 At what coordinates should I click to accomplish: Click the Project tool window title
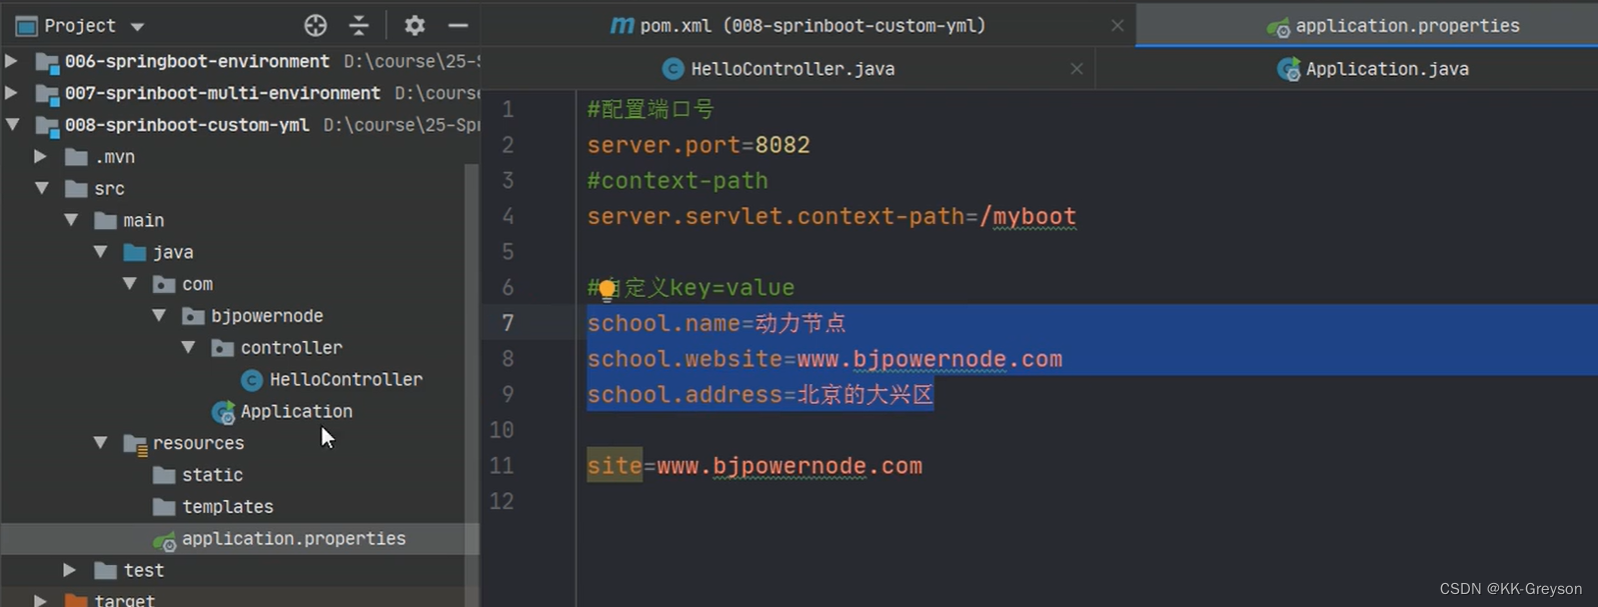pos(80,26)
